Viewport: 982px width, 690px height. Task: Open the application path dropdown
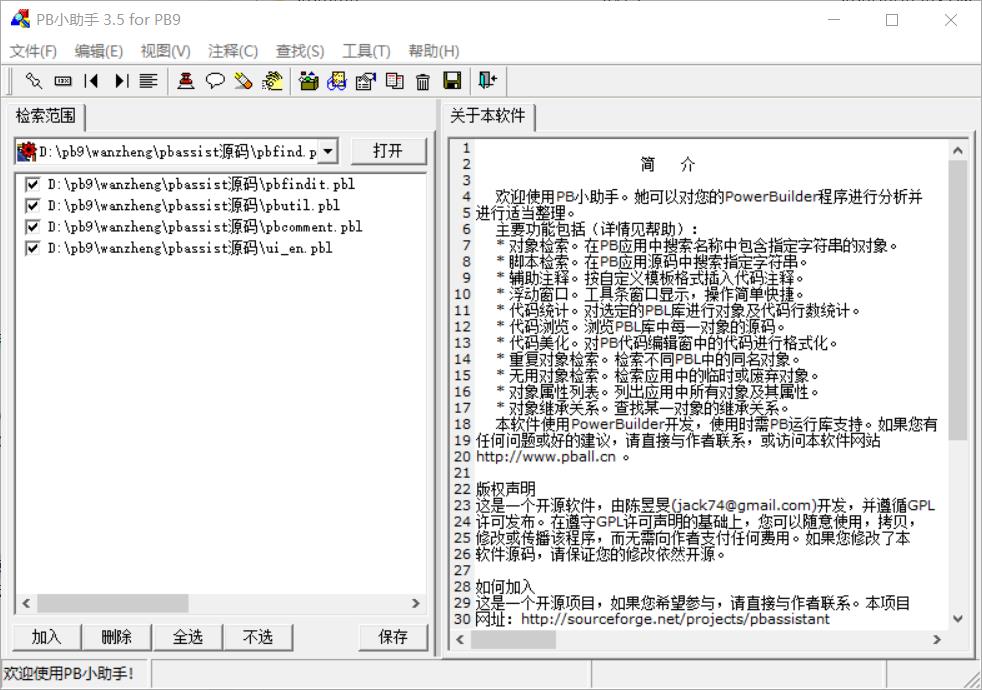(328, 151)
